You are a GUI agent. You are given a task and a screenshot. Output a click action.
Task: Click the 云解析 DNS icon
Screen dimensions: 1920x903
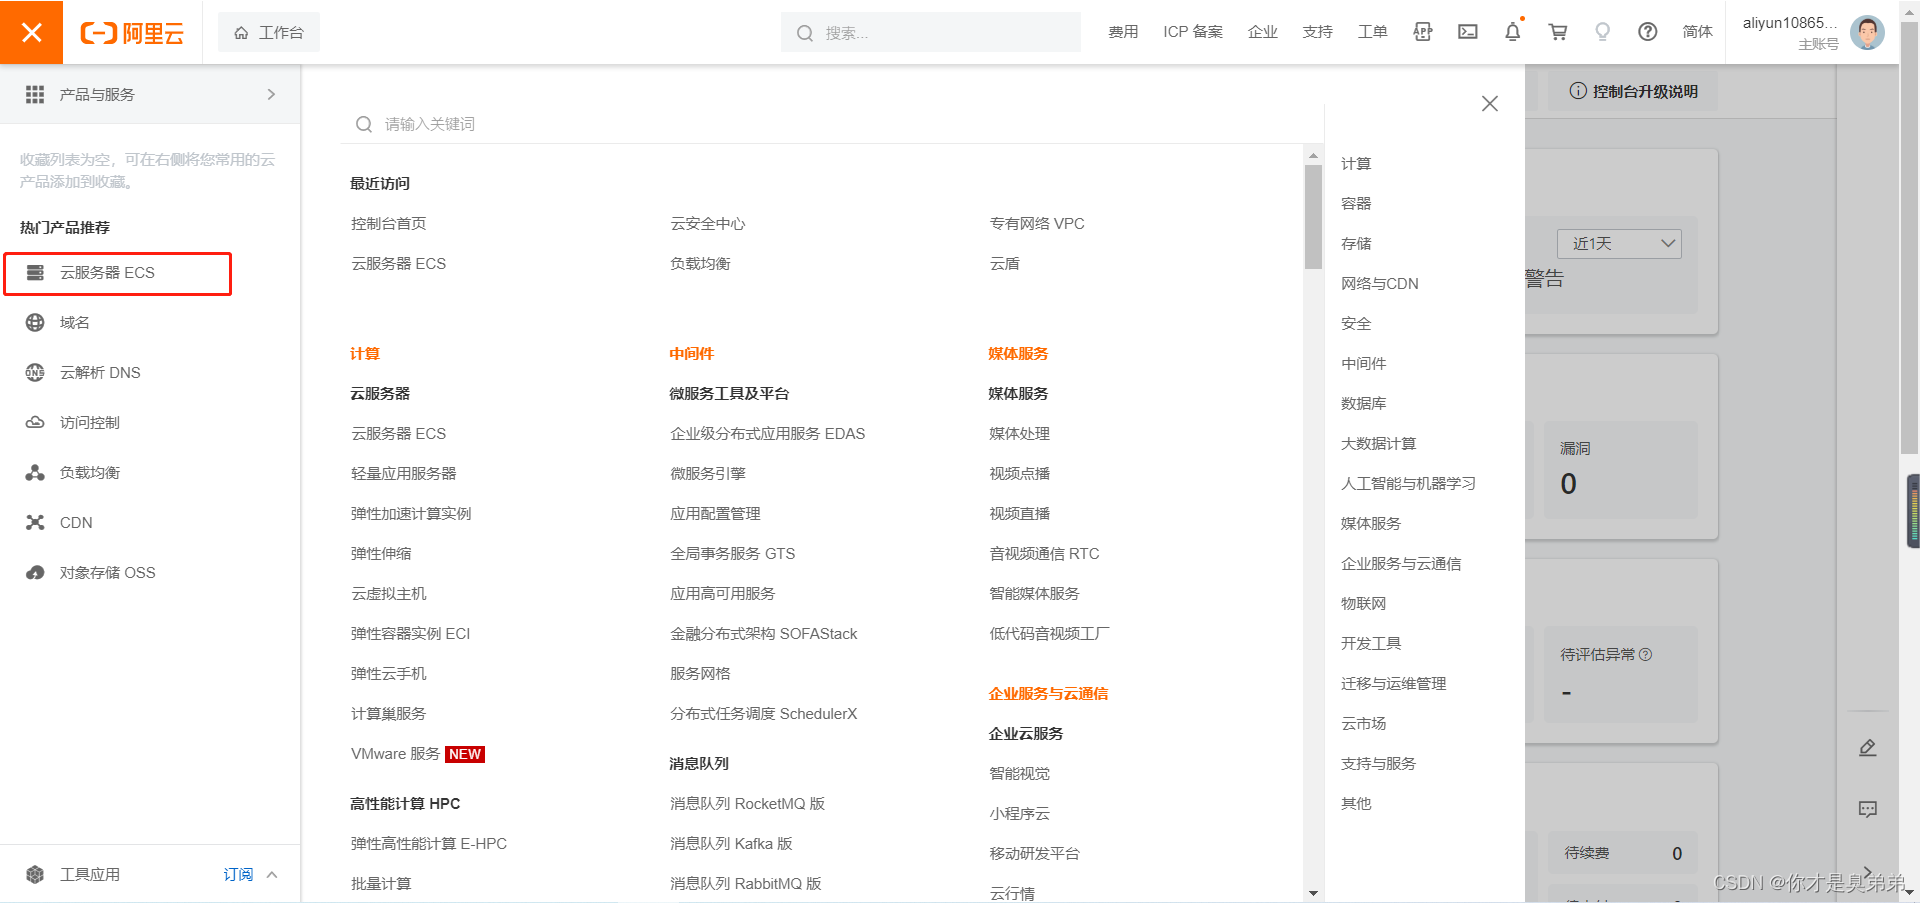pos(35,372)
